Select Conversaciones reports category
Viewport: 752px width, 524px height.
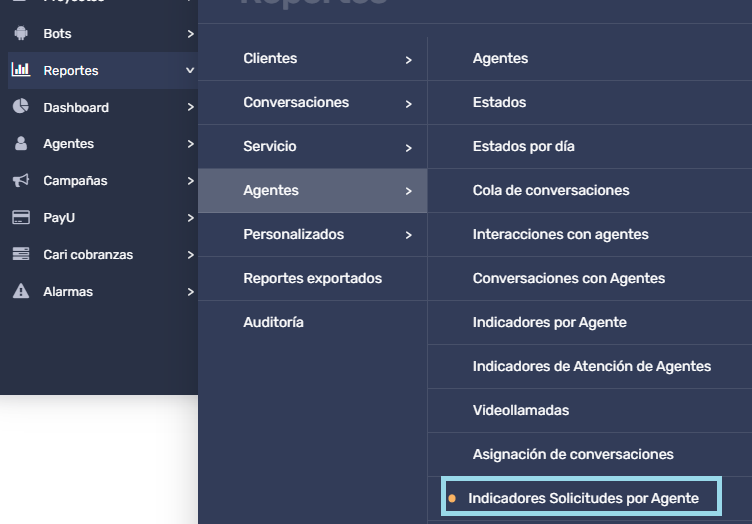click(312, 103)
